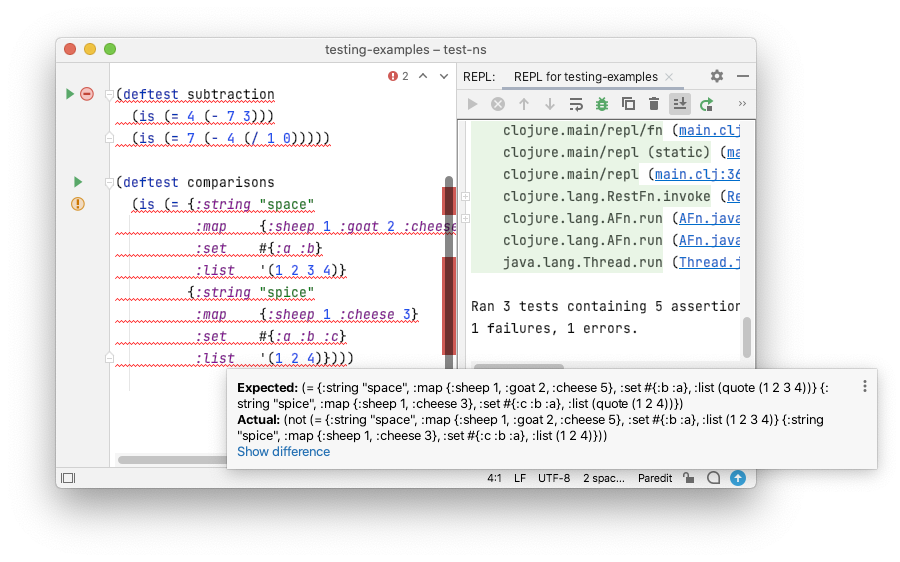Expand the RestFn.invoke stack frame
The image size is (900, 562).
tap(465, 196)
